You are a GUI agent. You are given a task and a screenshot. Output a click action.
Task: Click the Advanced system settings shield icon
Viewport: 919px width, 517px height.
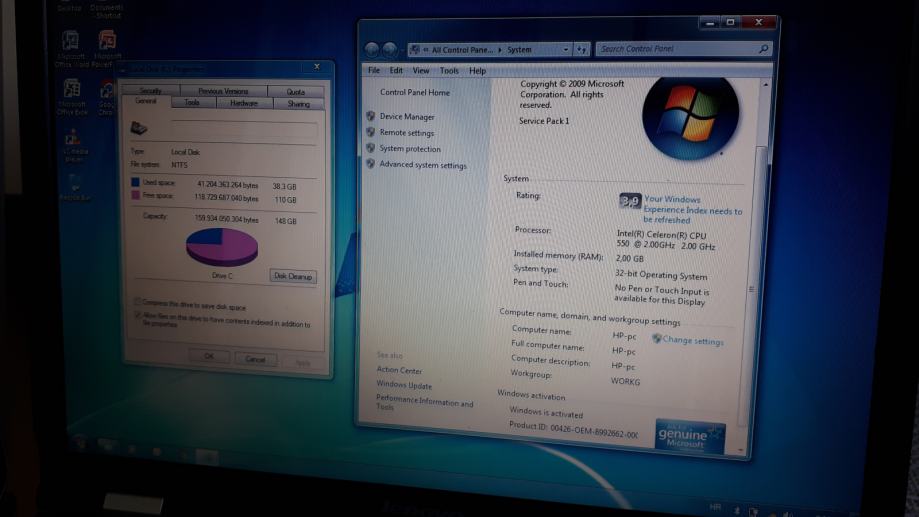pyautogui.click(x=370, y=164)
